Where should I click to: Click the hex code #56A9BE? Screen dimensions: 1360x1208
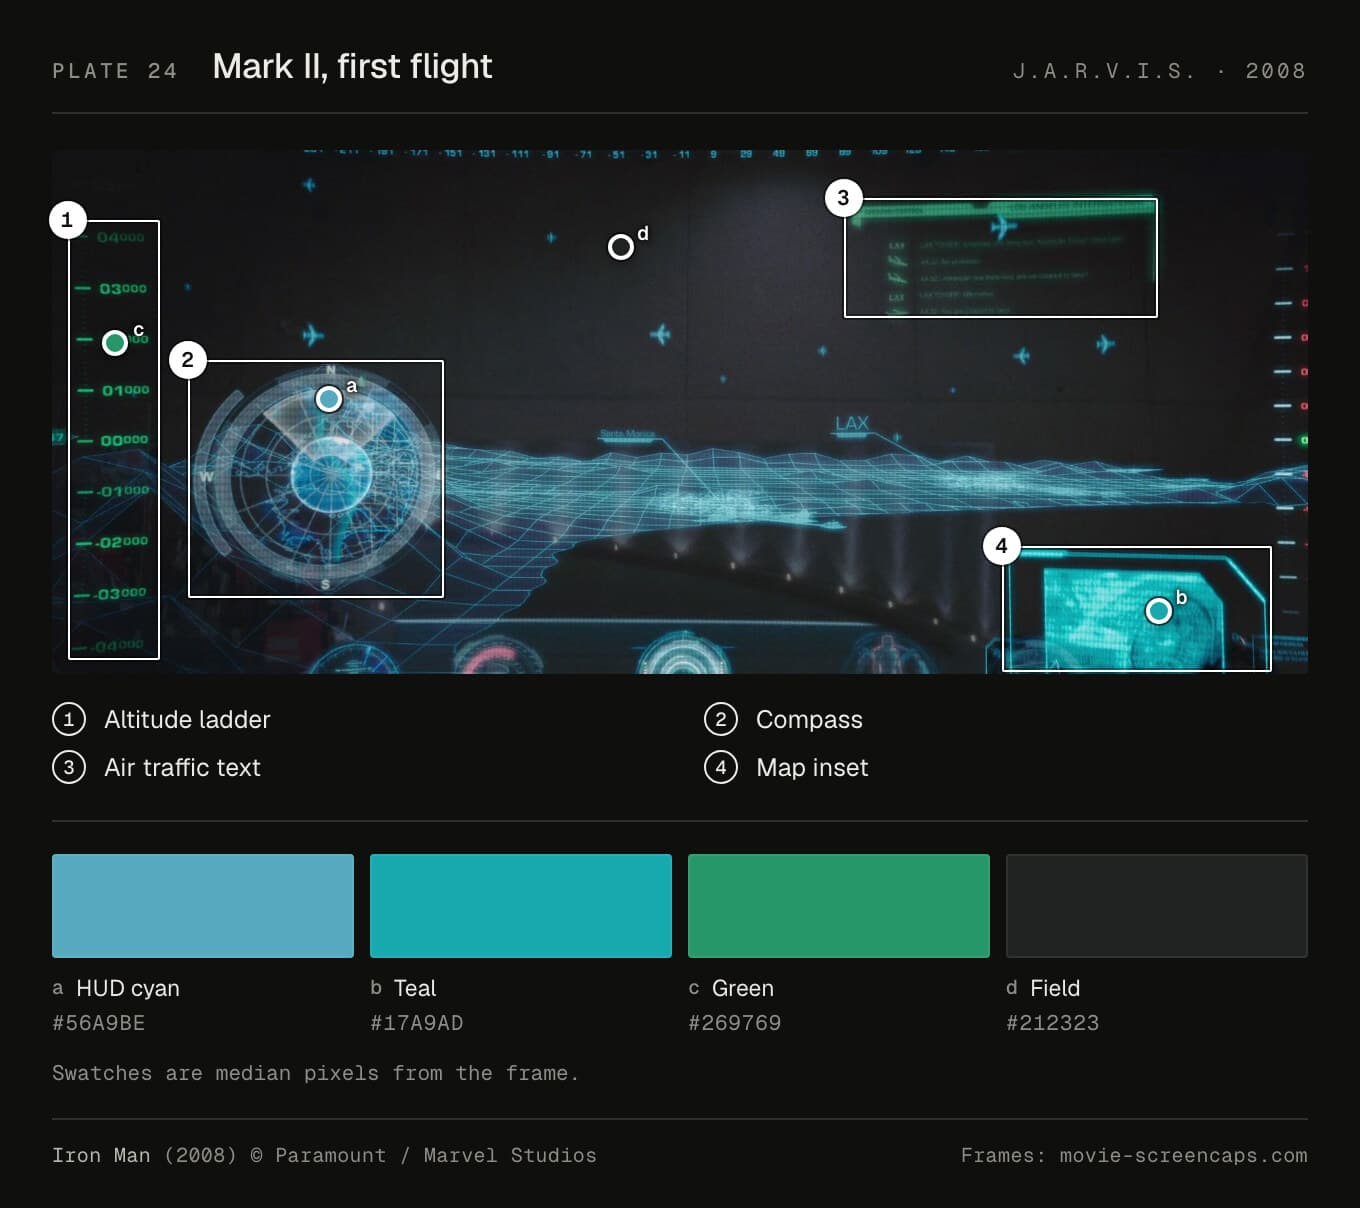click(99, 1023)
